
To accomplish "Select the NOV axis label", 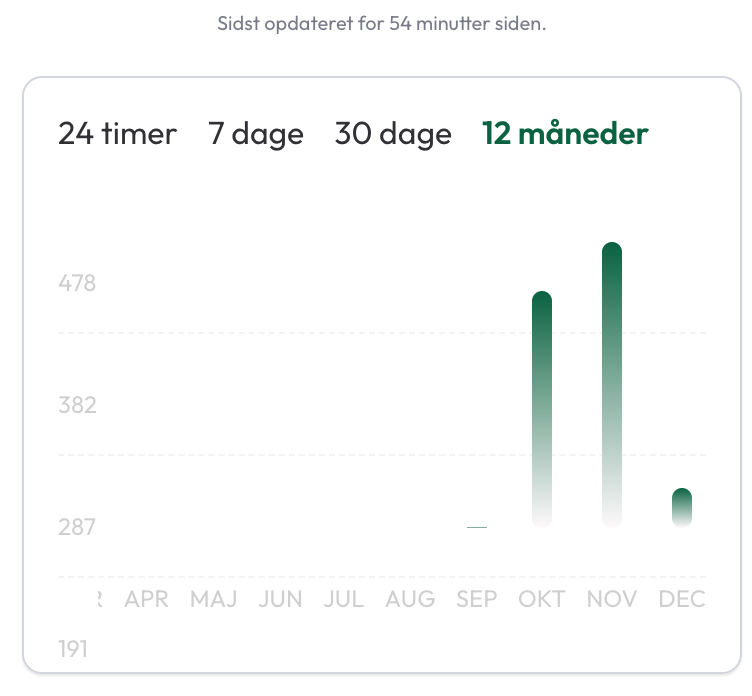I will pos(612,600).
